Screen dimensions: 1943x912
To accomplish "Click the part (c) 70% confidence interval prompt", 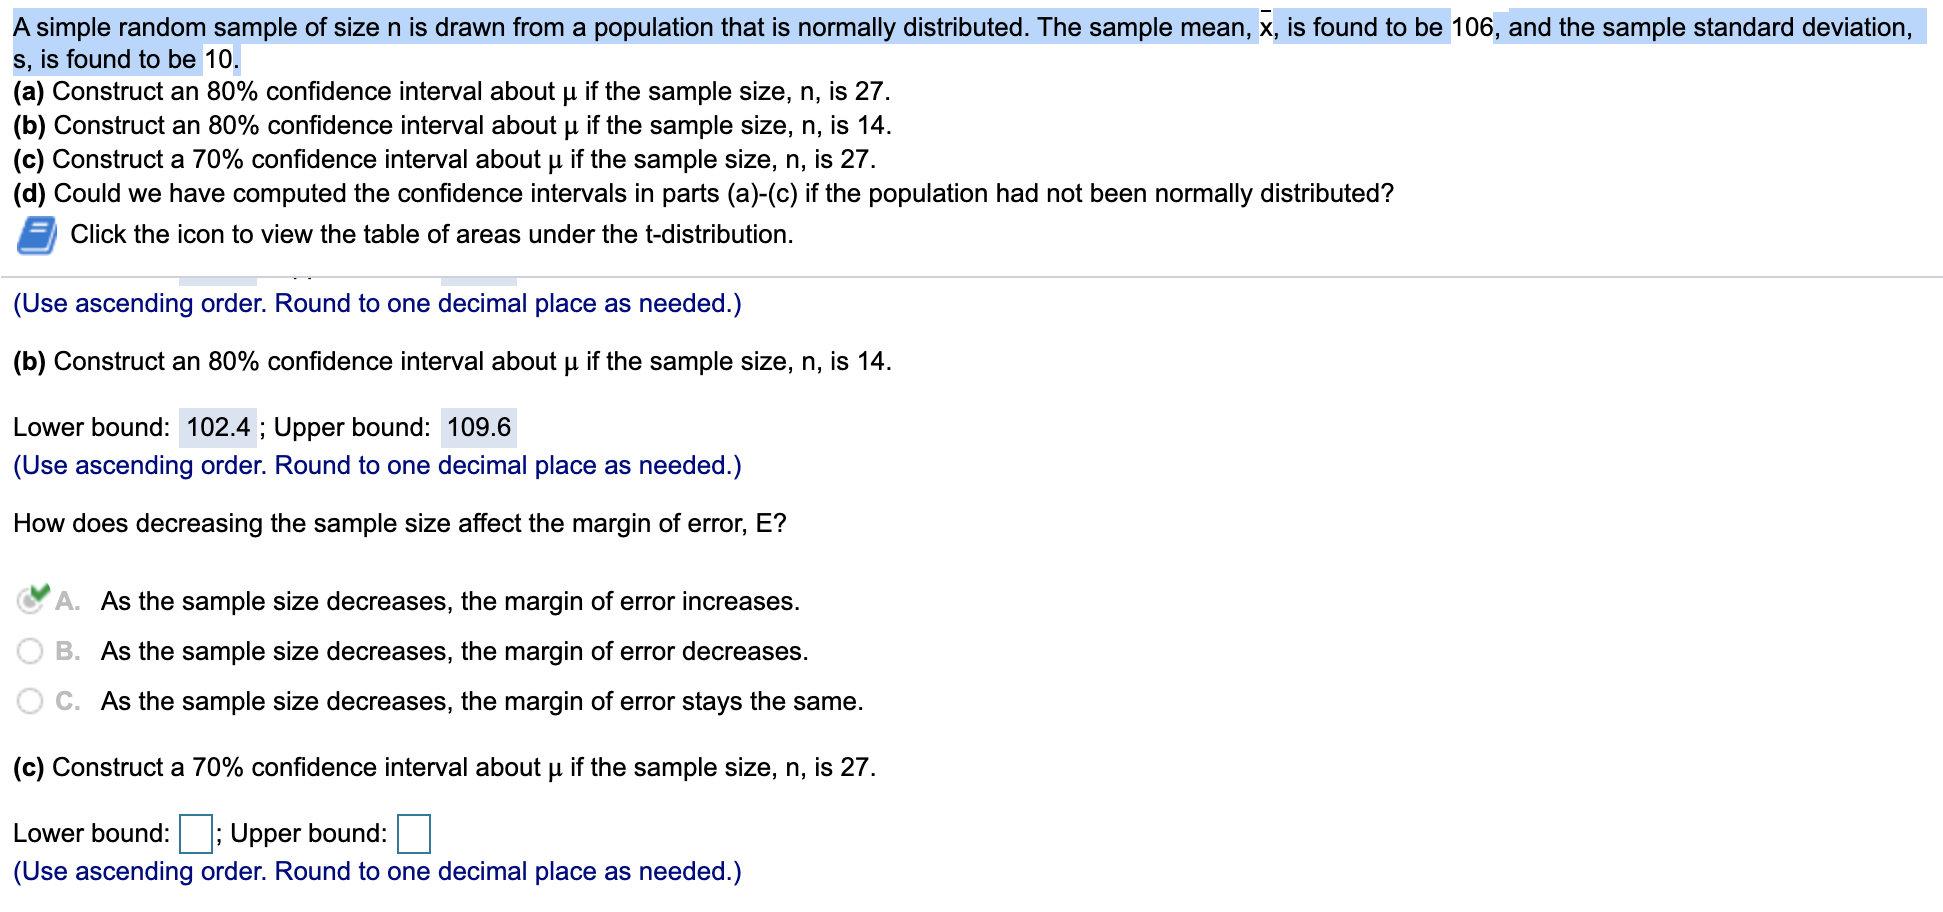I will pos(443,767).
